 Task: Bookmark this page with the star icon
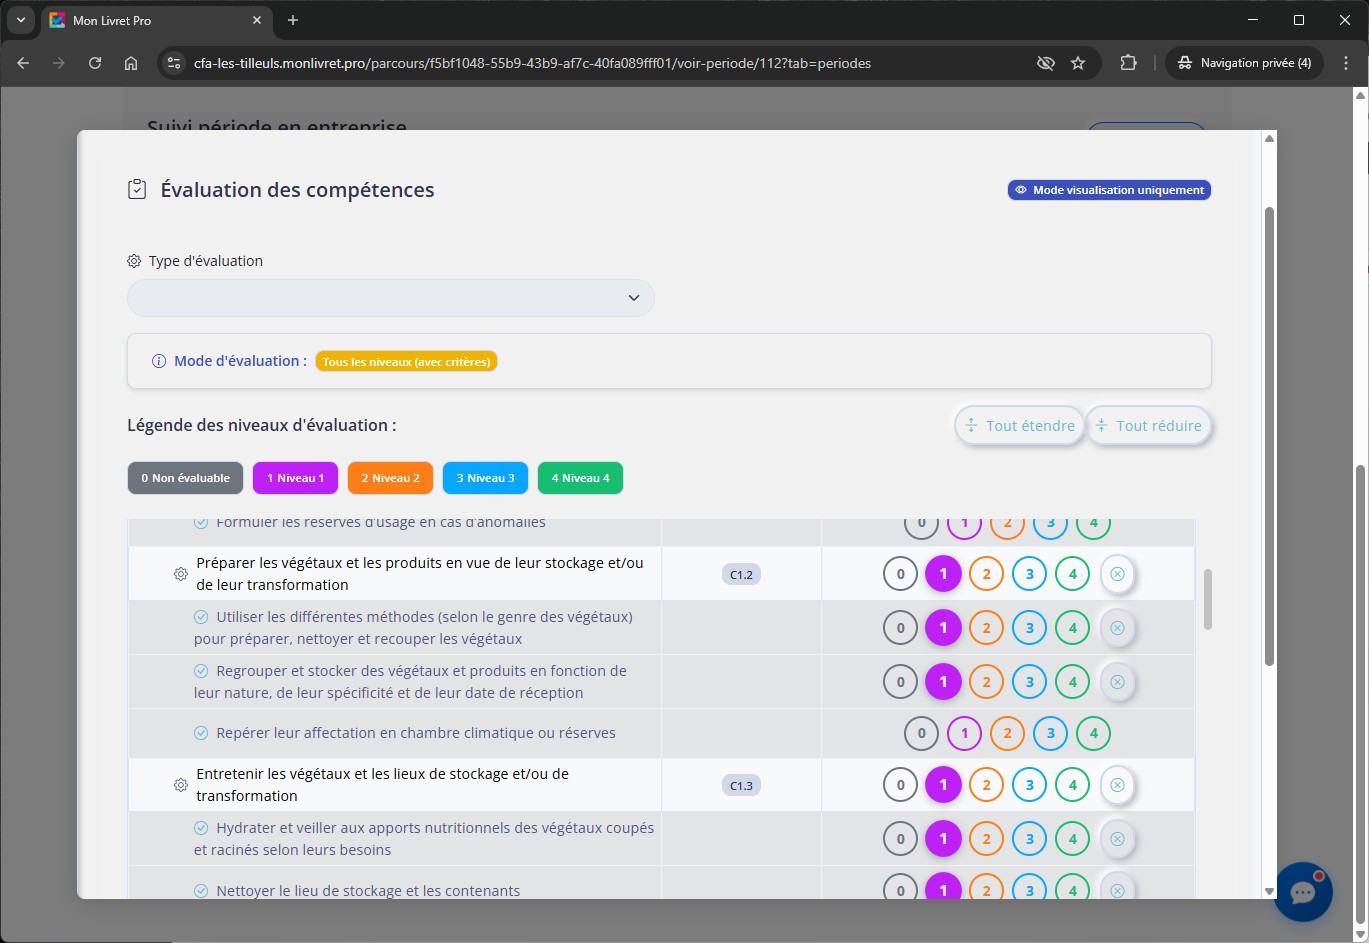point(1078,63)
